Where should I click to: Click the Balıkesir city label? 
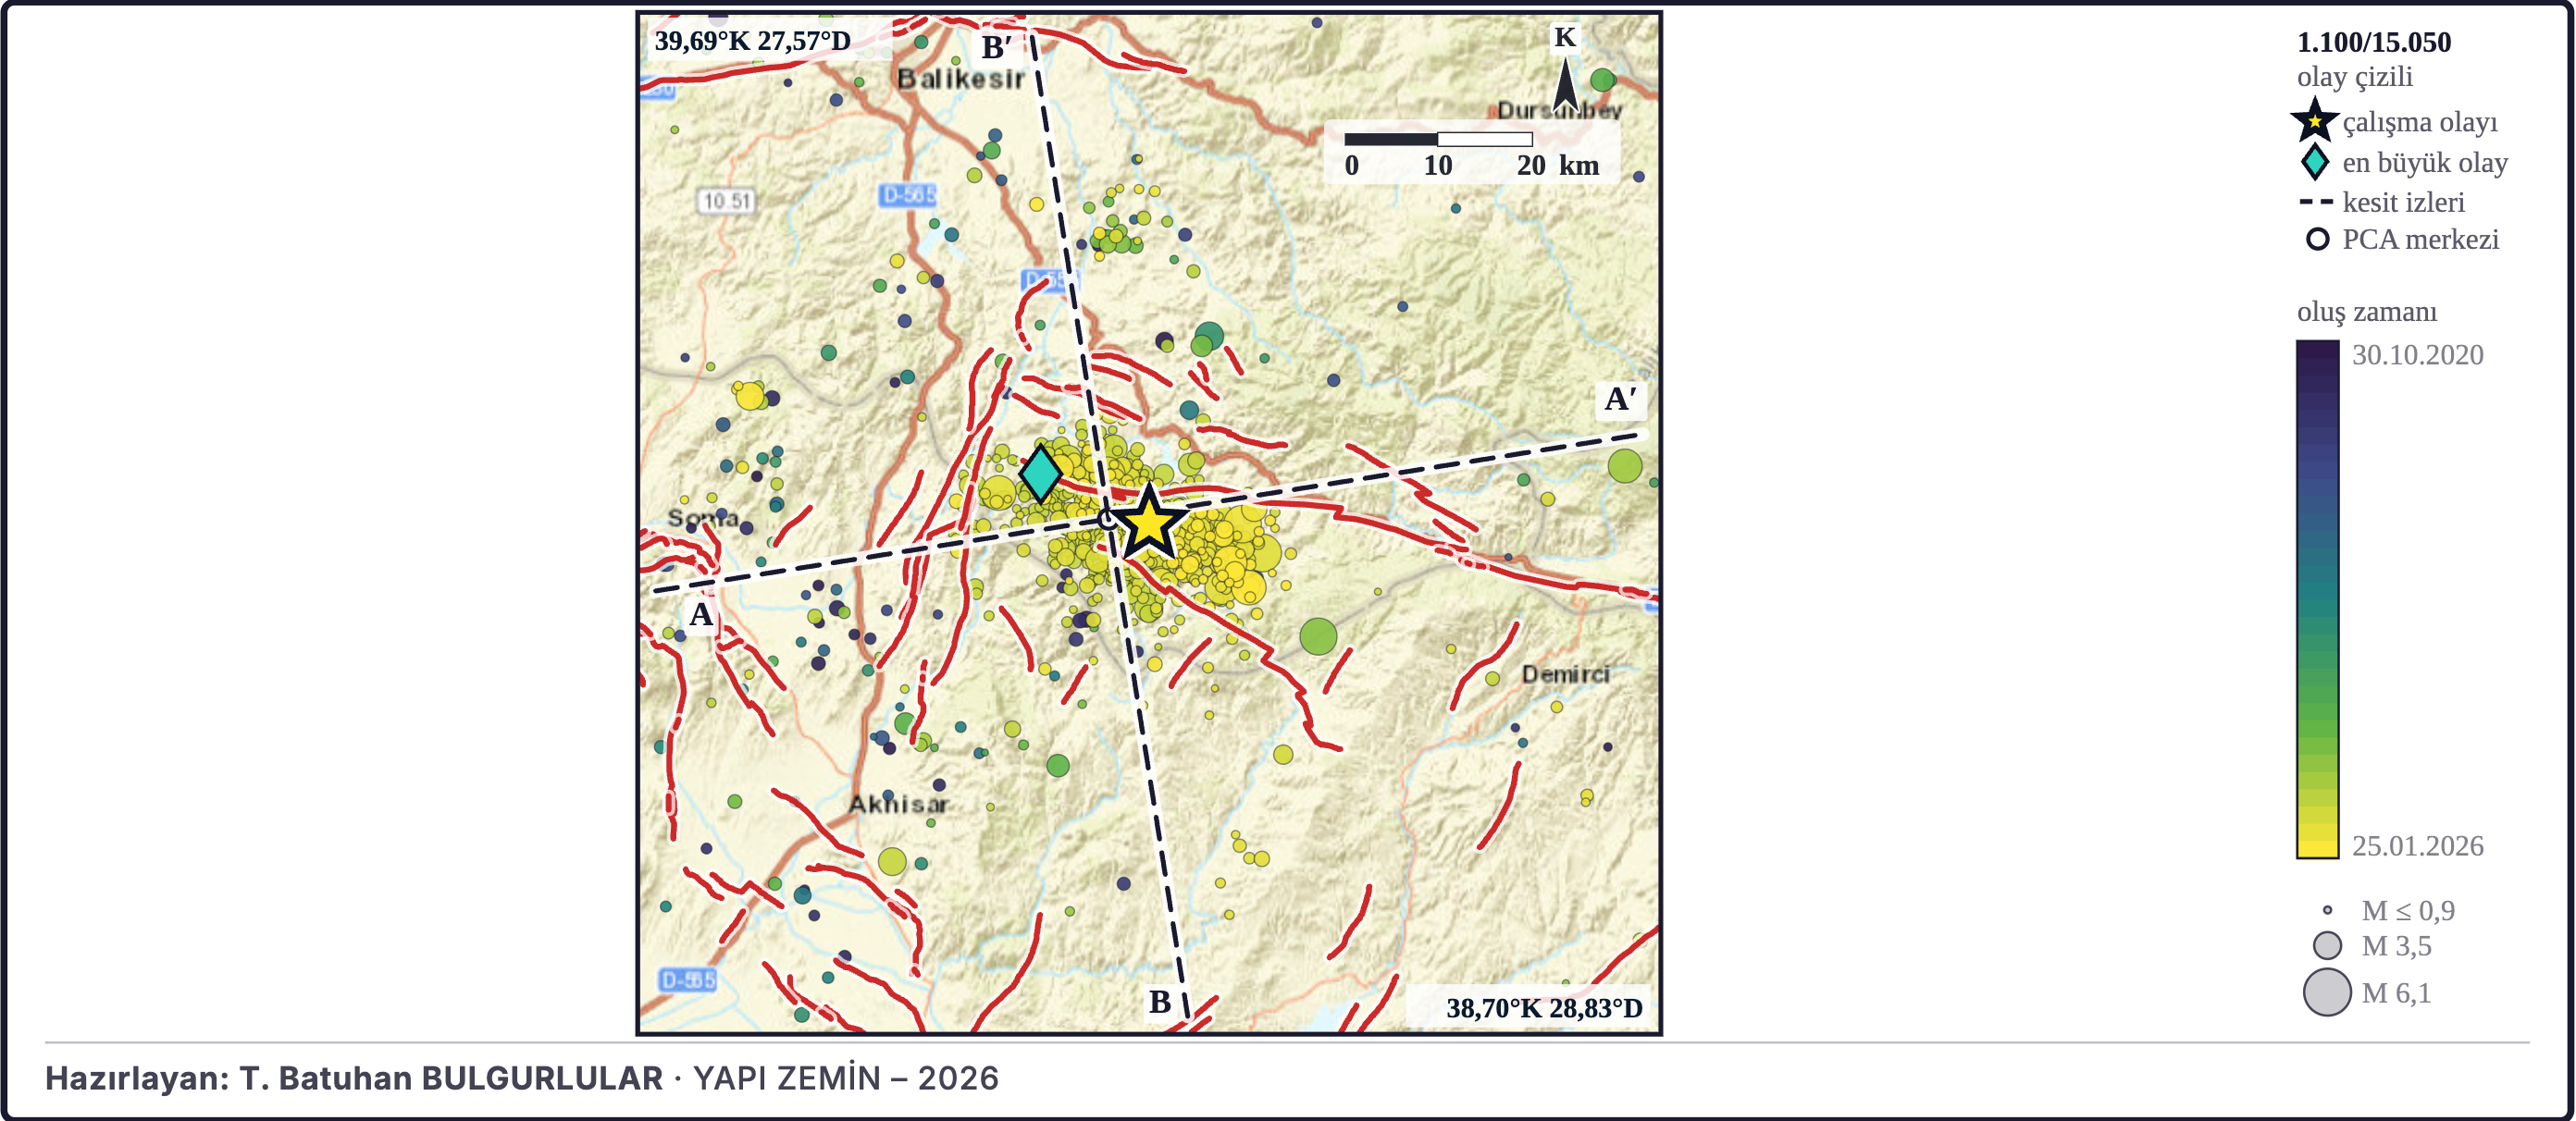click(961, 79)
